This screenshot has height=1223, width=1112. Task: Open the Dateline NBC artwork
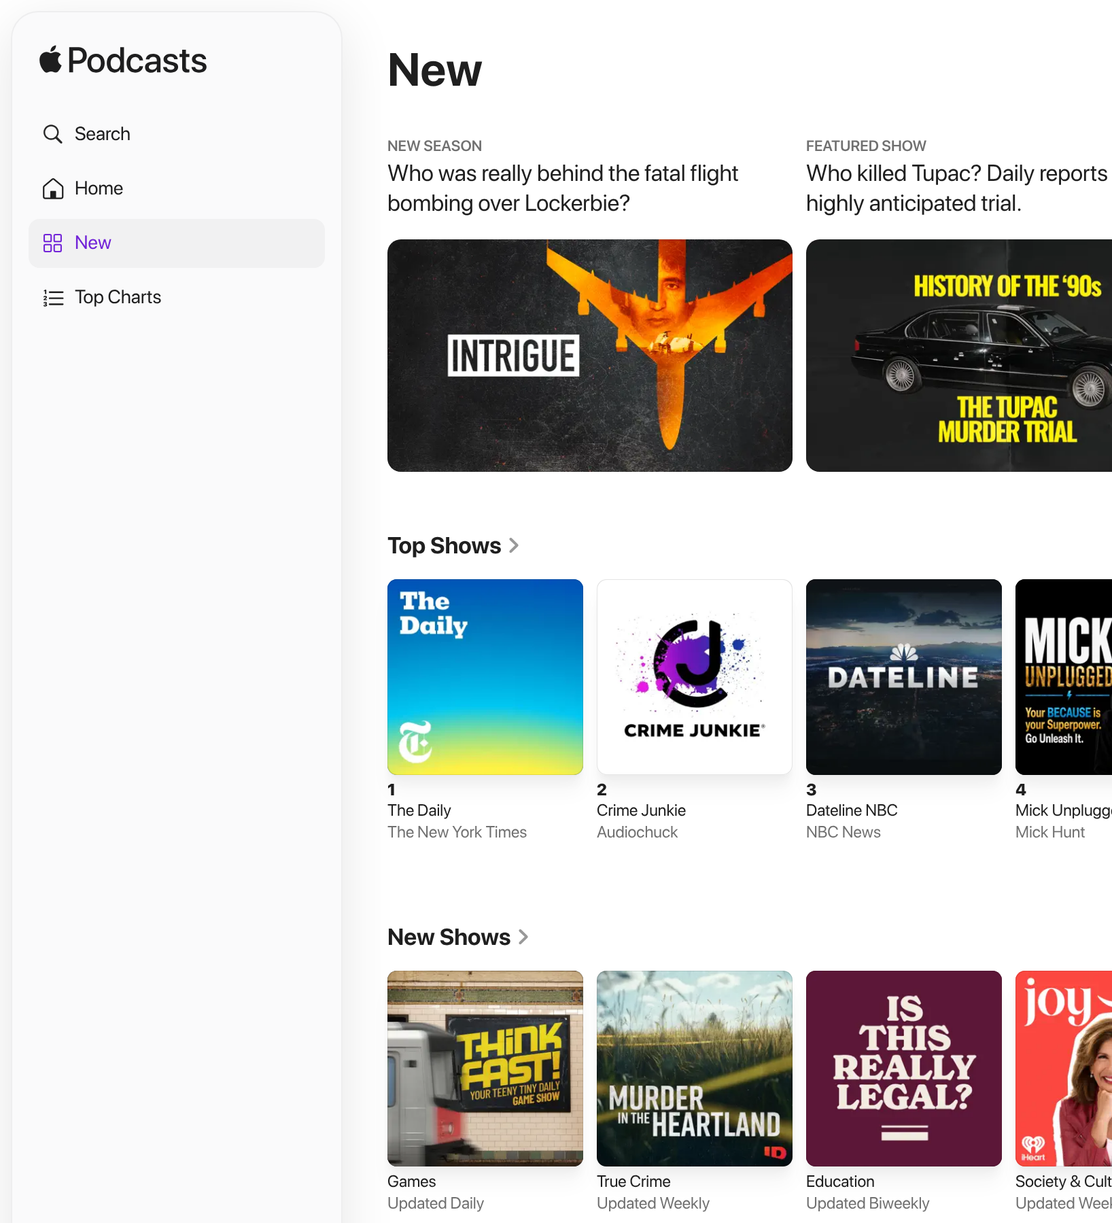(904, 677)
